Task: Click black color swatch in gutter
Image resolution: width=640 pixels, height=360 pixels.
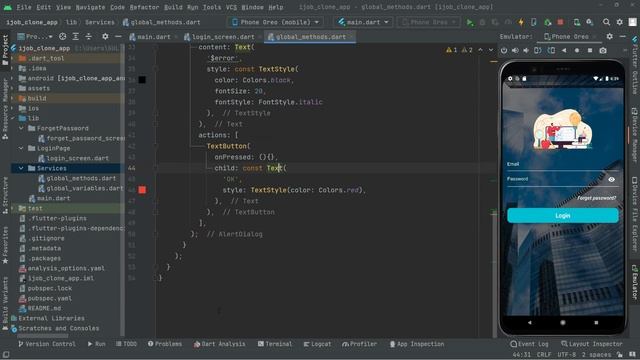Action: pos(142,80)
